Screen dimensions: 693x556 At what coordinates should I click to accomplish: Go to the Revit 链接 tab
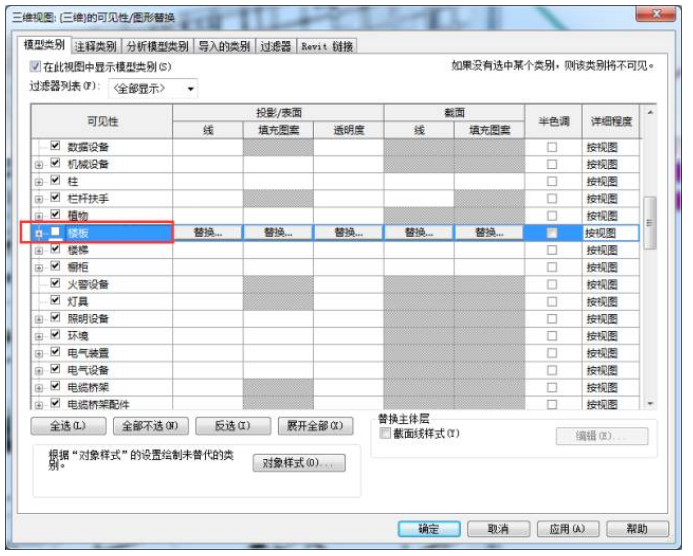[x=328, y=46]
